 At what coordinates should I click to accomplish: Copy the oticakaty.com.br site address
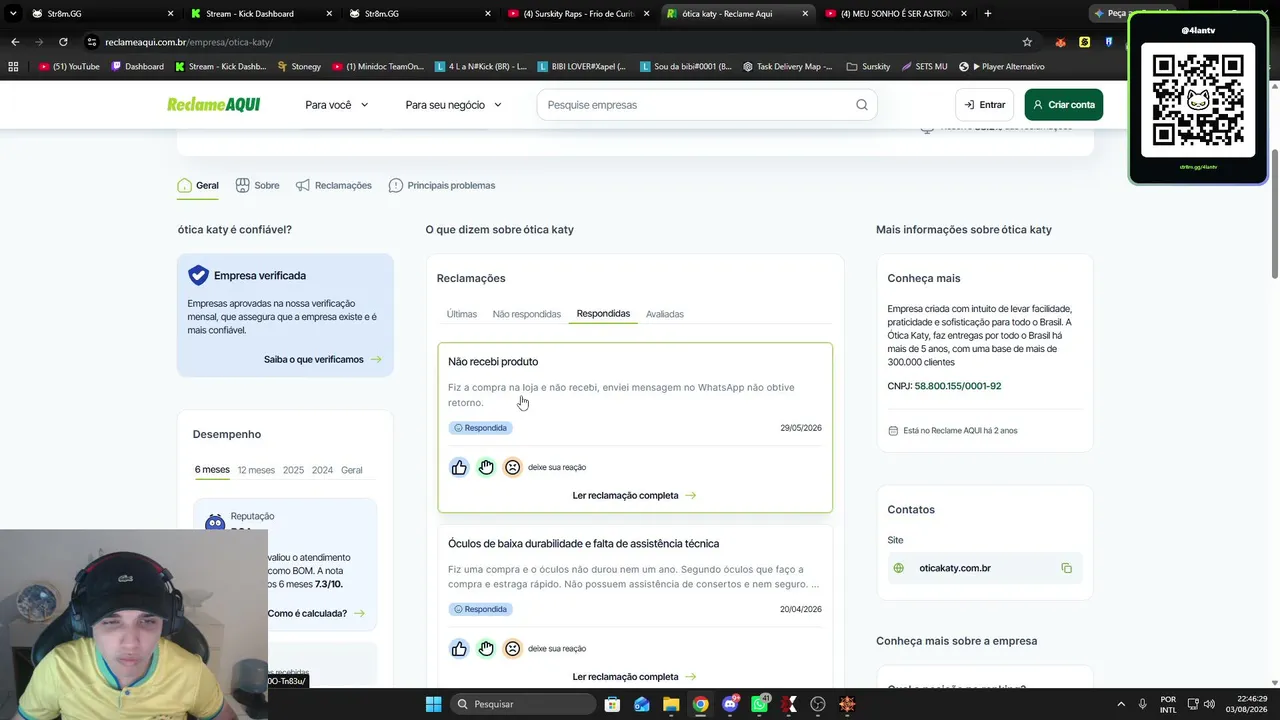click(1066, 568)
